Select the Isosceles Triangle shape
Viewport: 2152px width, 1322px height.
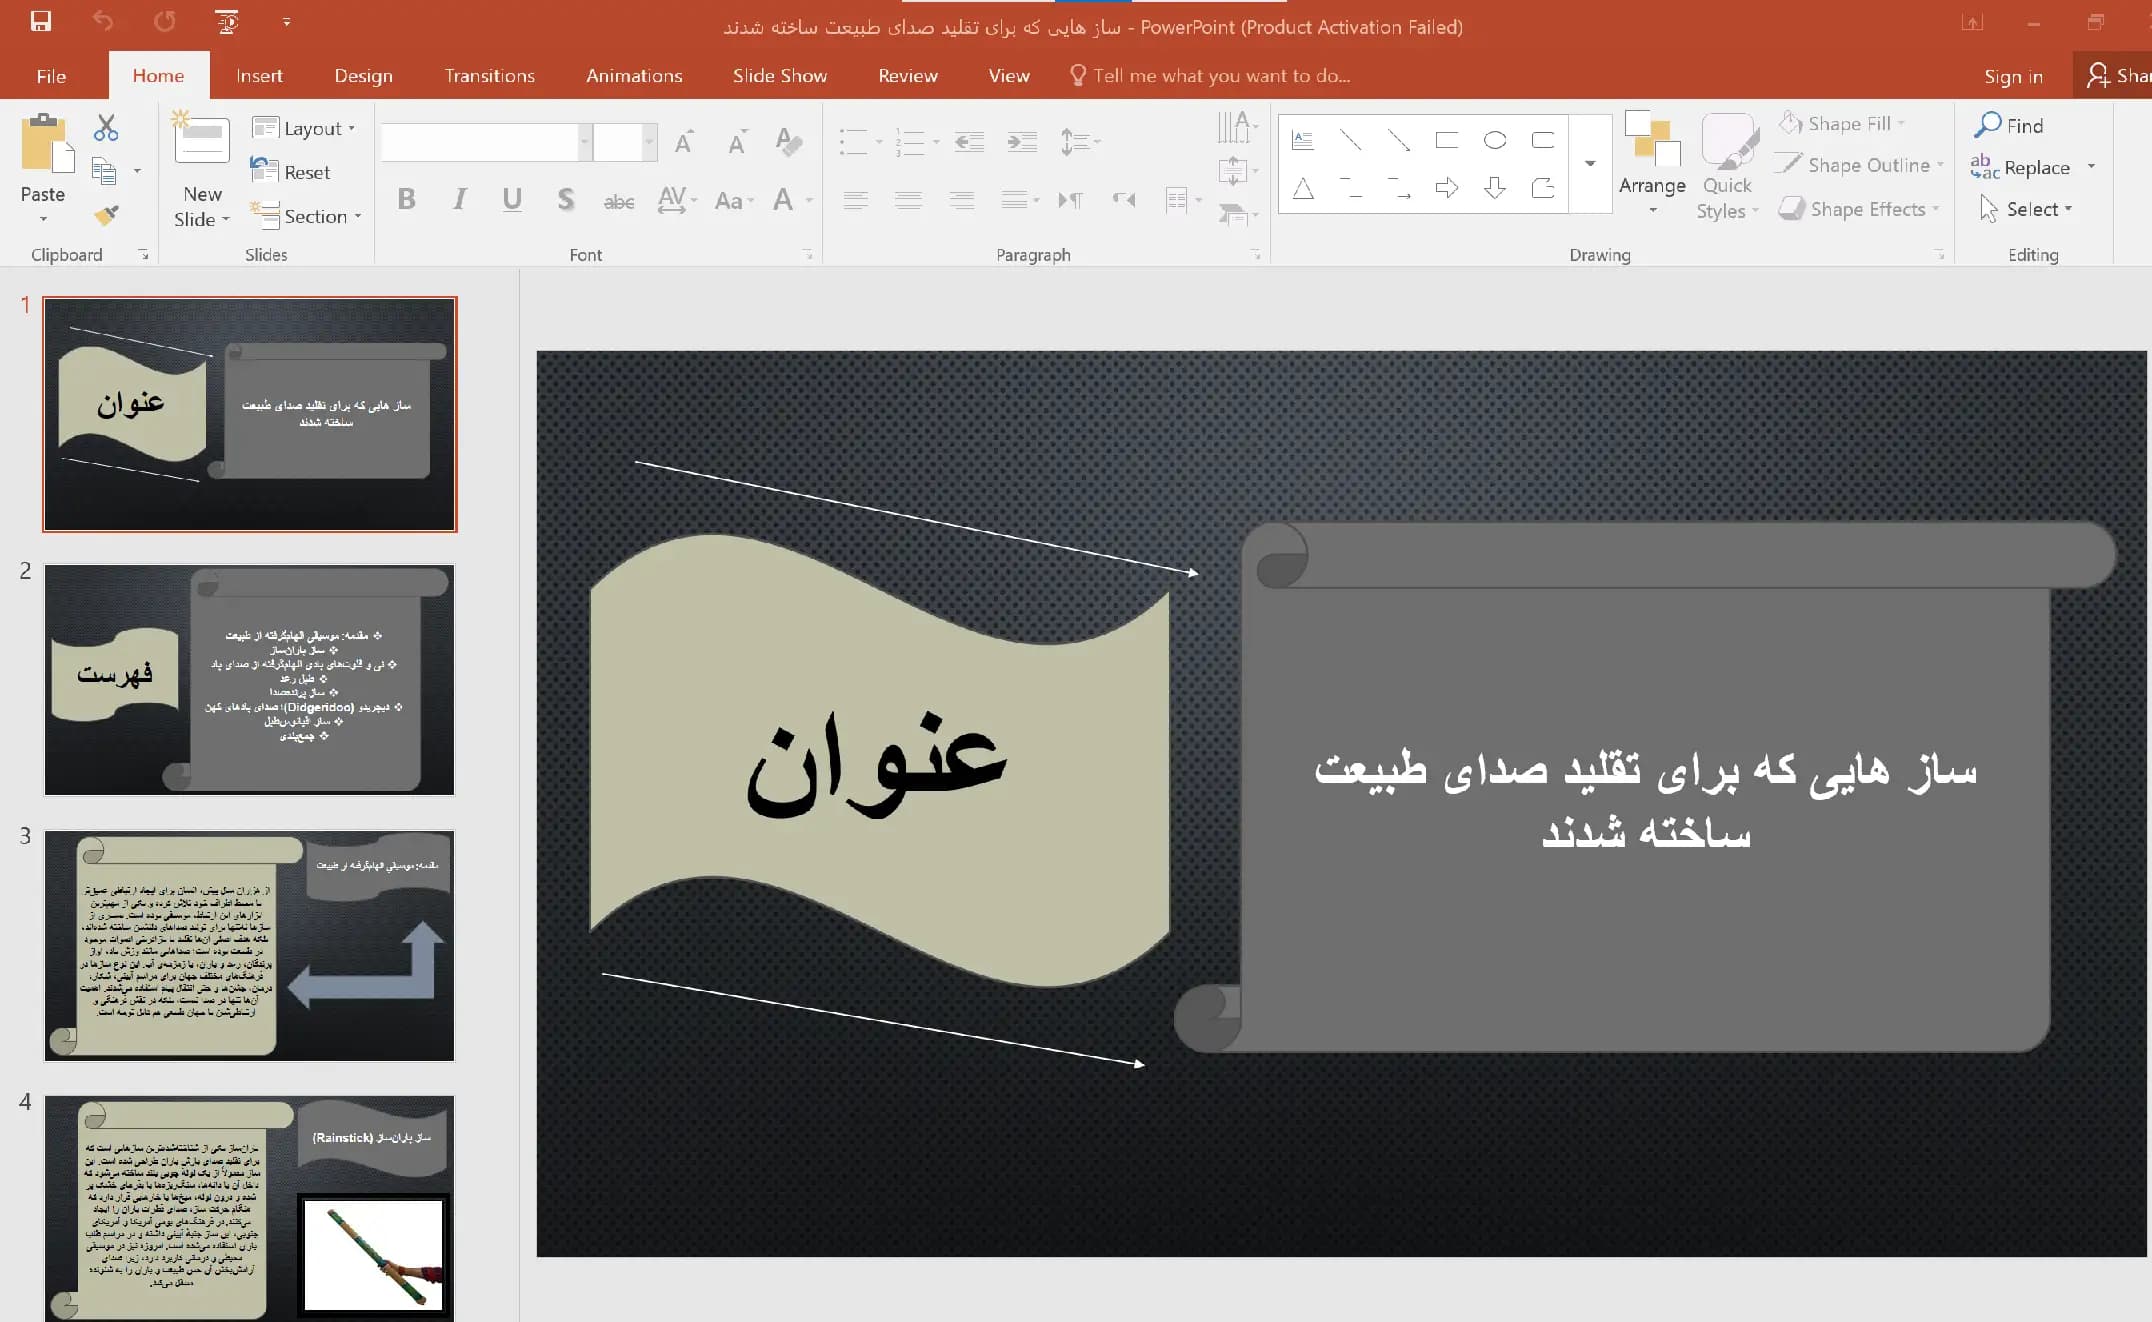click(1303, 187)
